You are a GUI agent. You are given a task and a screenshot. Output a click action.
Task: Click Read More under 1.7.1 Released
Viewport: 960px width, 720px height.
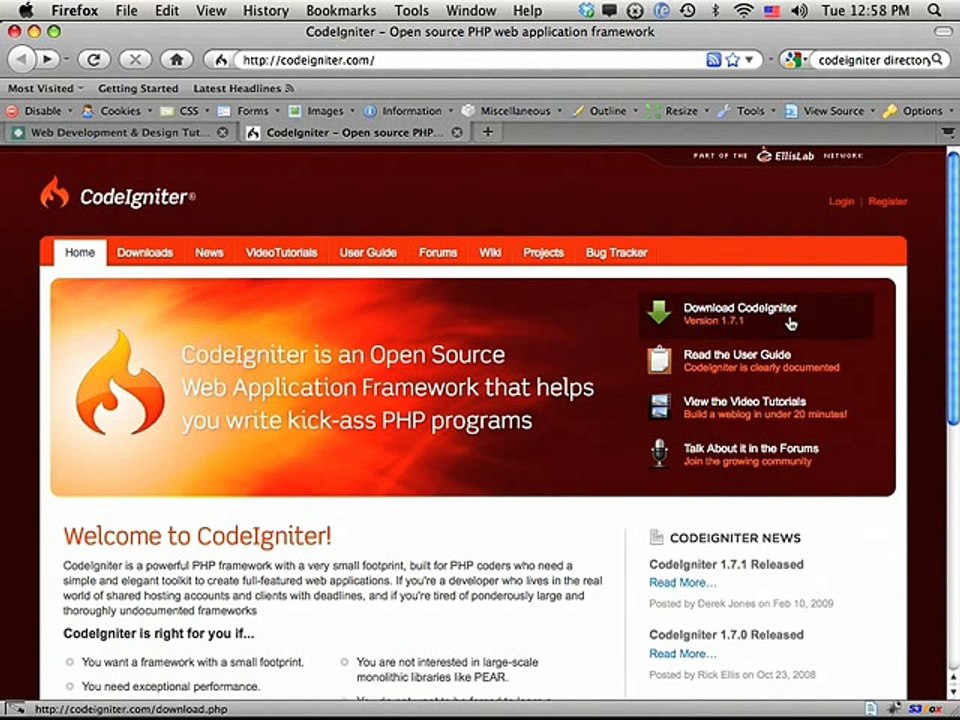tap(683, 583)
